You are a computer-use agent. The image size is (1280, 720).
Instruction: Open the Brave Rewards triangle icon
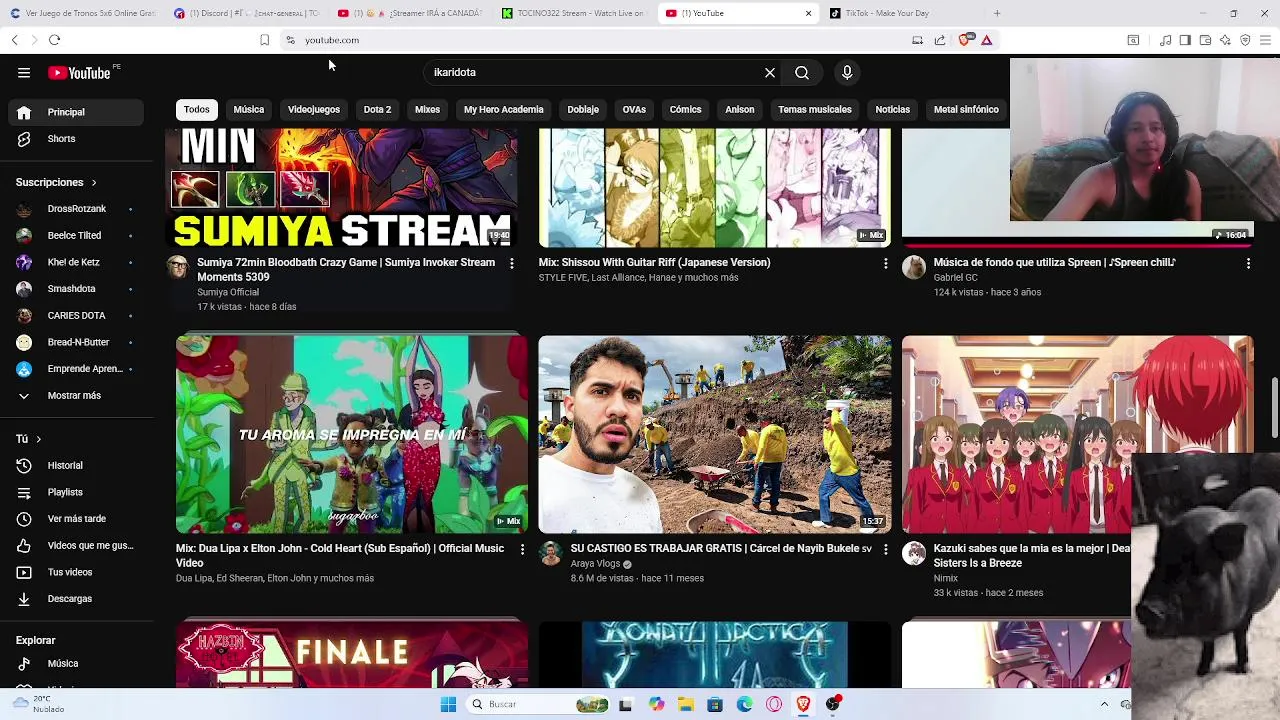(986, 40)
